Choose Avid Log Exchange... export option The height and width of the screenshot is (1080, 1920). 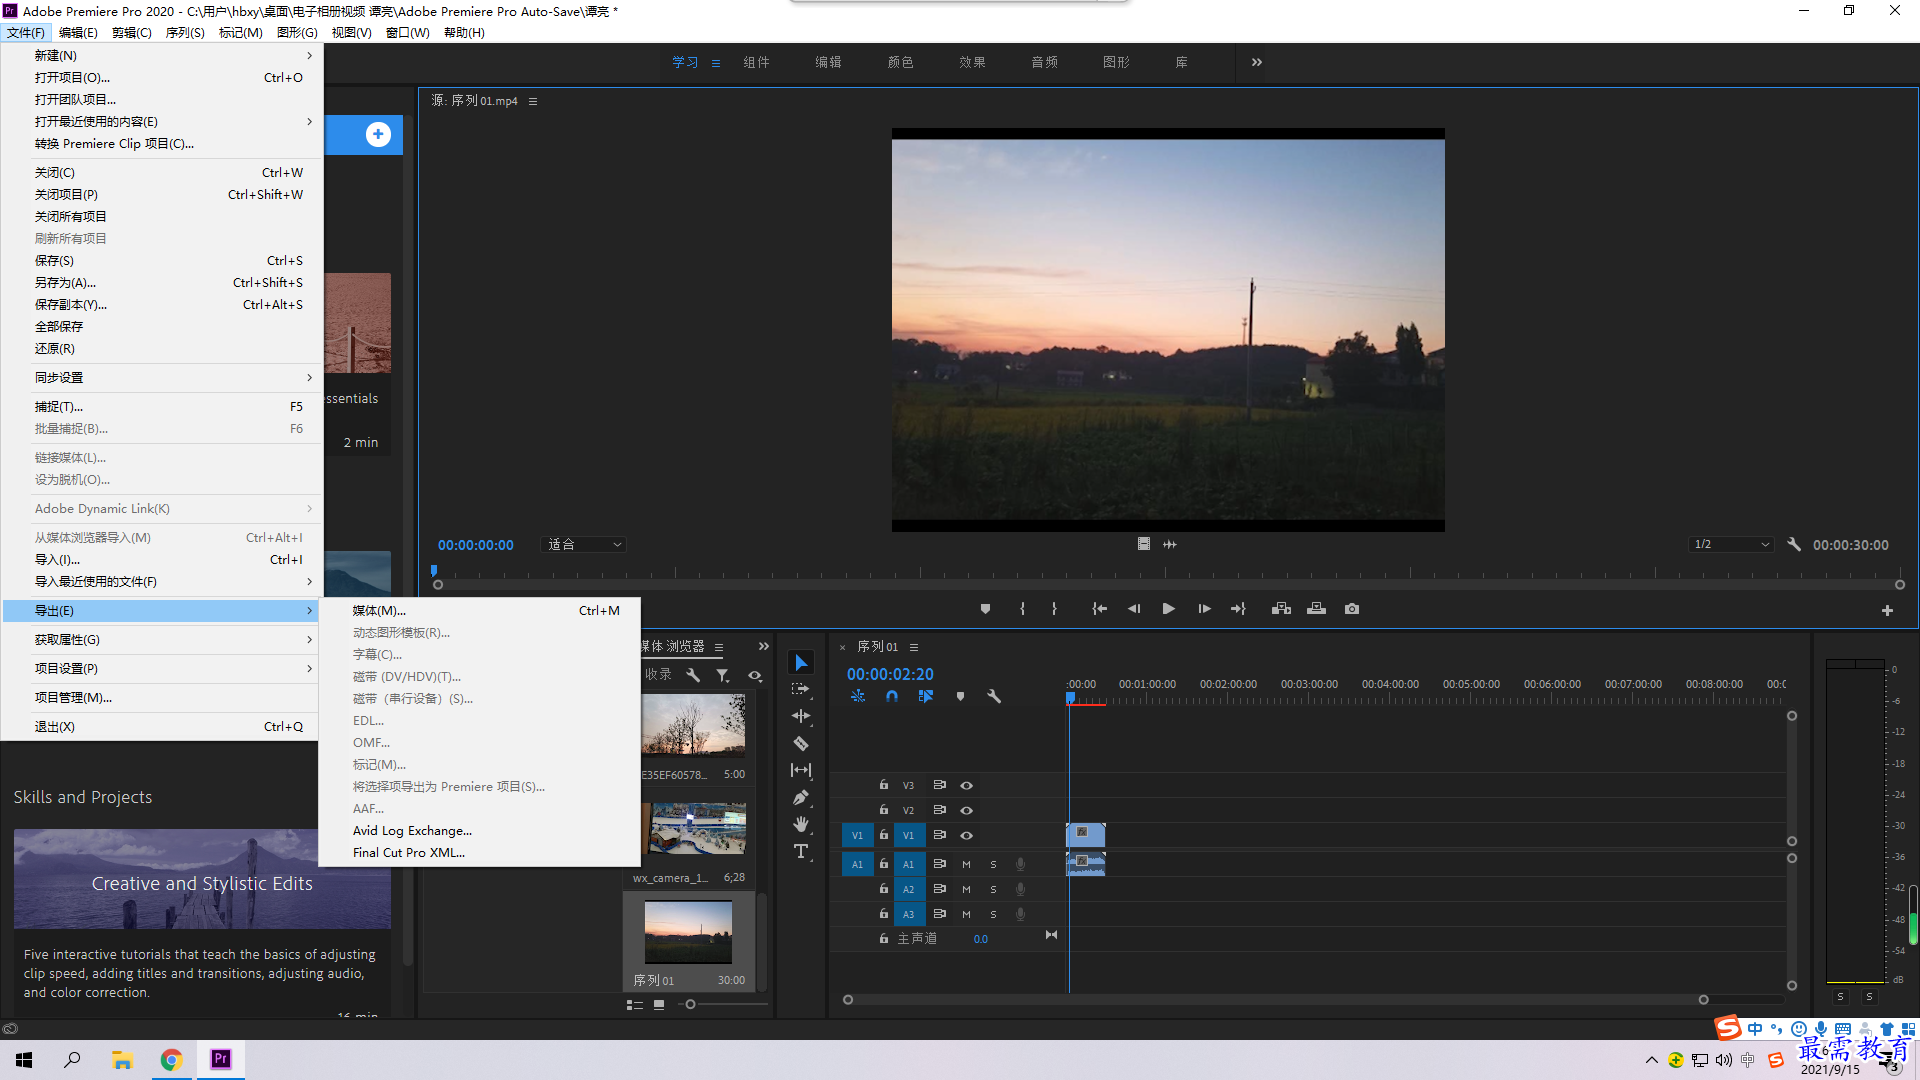point(480,830)
